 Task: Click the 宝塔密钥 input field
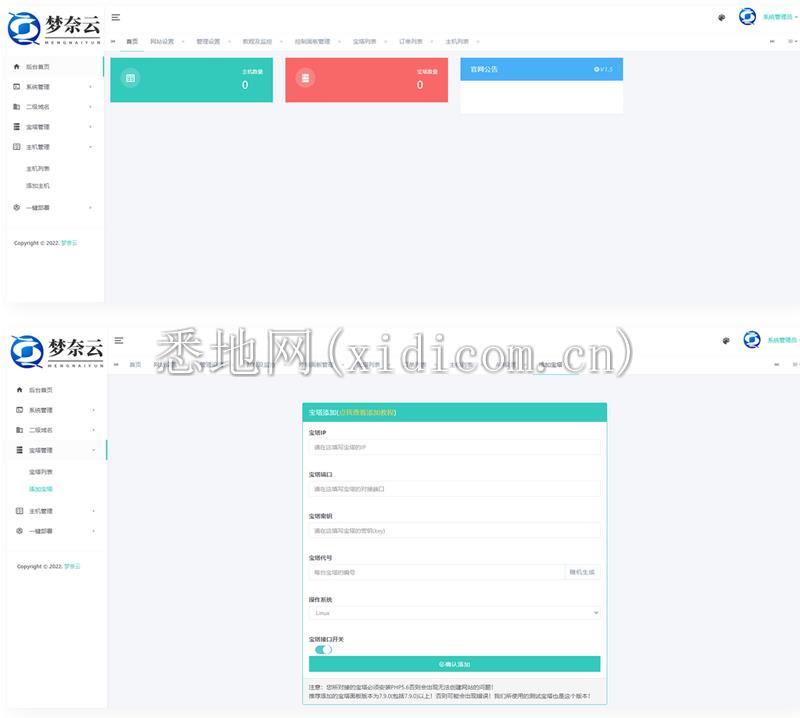(x=454, y=531)
